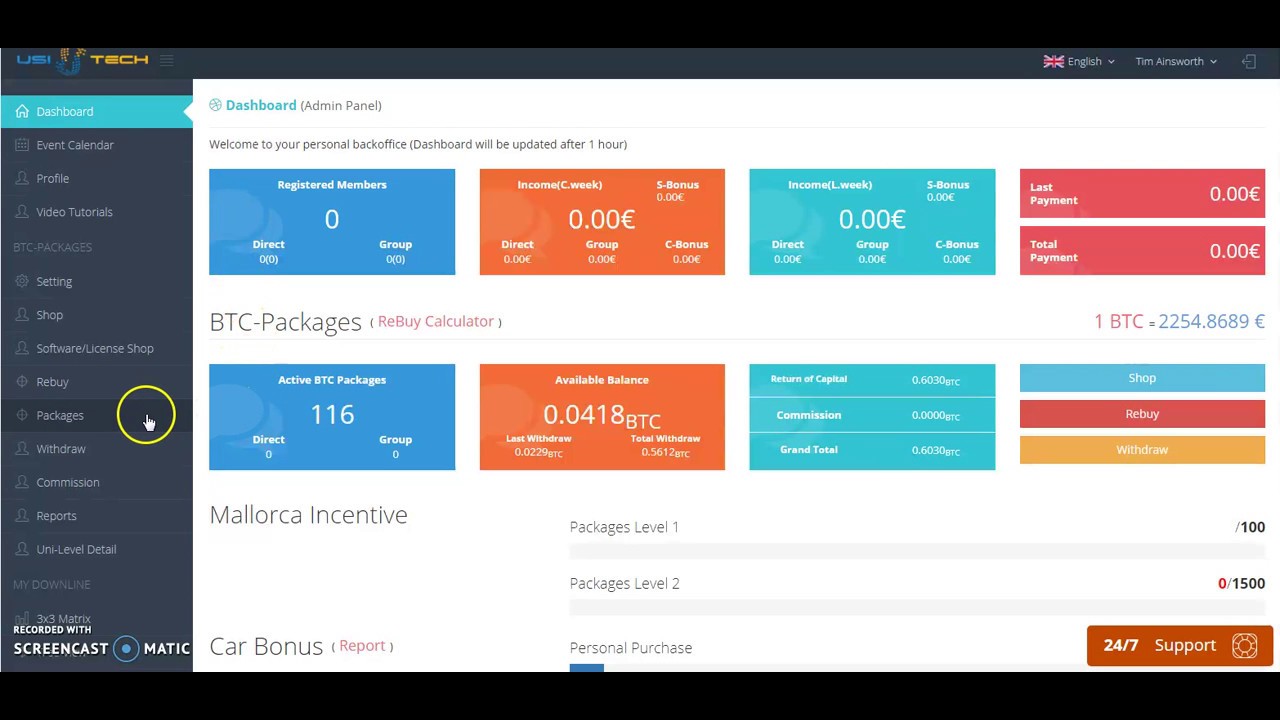
Task: Click the Income(C.week) "0.00€" amount
Action: (602, 219)
